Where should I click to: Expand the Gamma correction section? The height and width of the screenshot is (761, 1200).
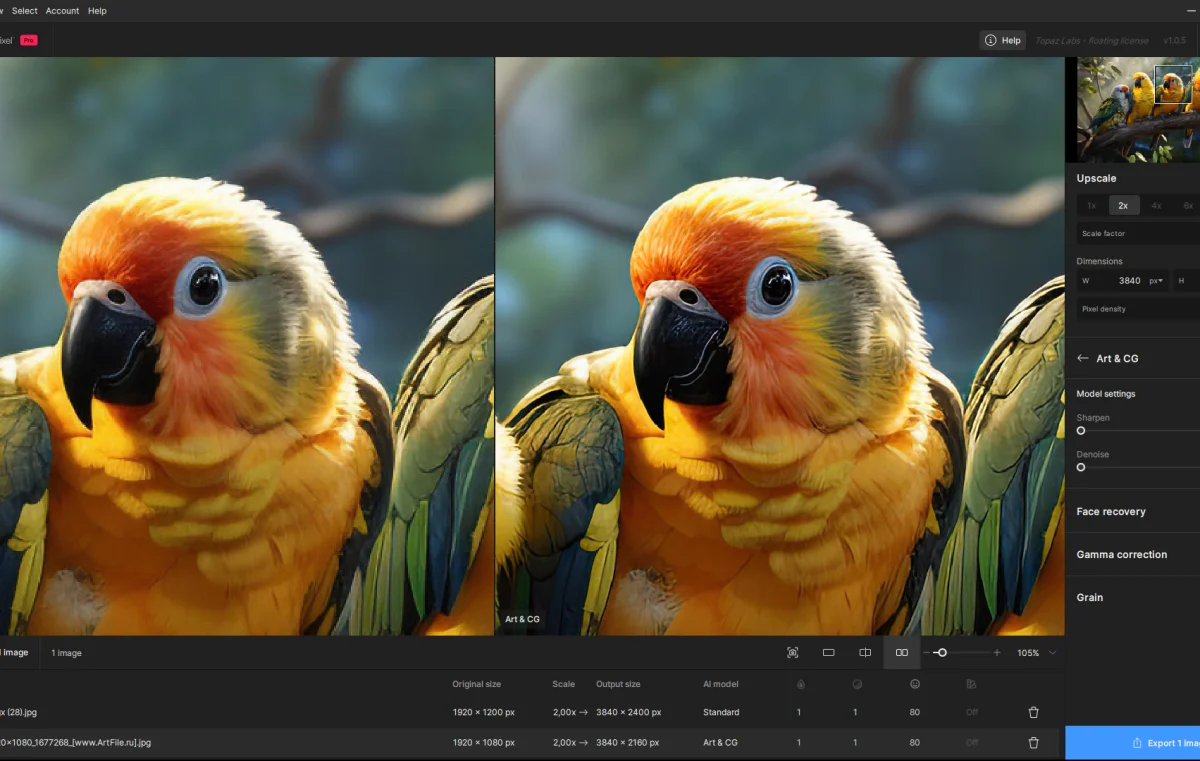point(1121,555)
